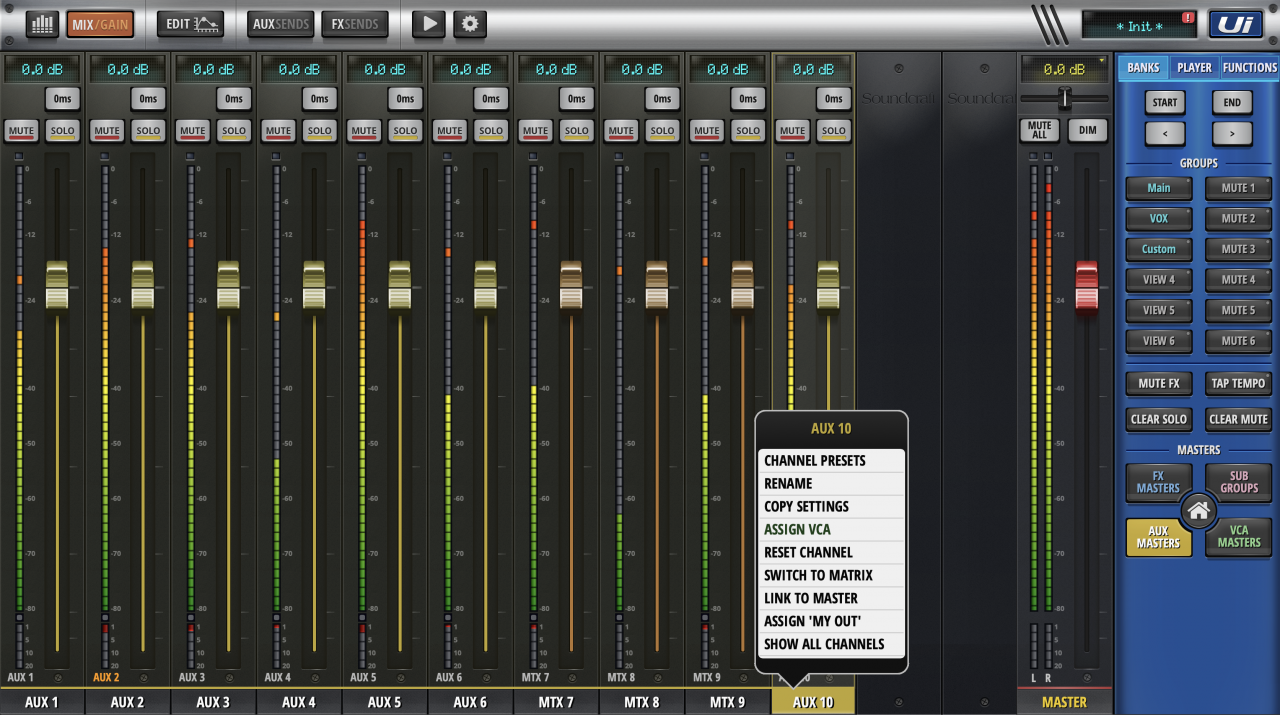Mute the MTX 9 channel
The height and width of the screenshot is (715, 1280).
coord(707,131)
